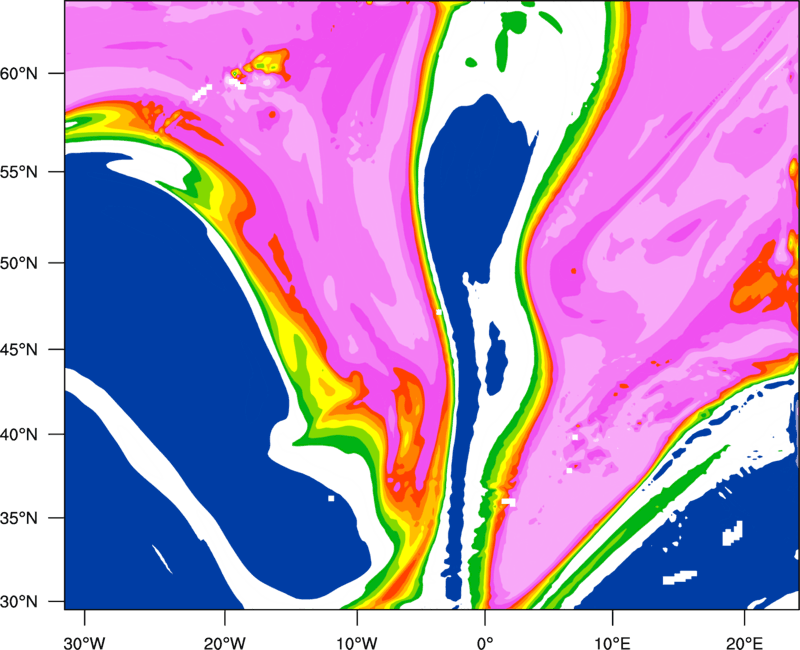
Task: Click the 60°N latitude label
Action: pos(19,73)
